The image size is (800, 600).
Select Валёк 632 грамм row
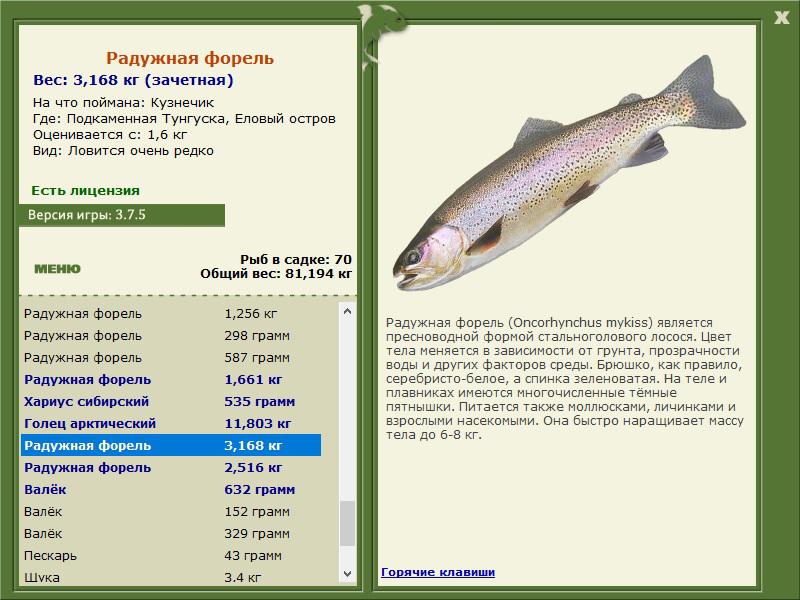point(171,489)
